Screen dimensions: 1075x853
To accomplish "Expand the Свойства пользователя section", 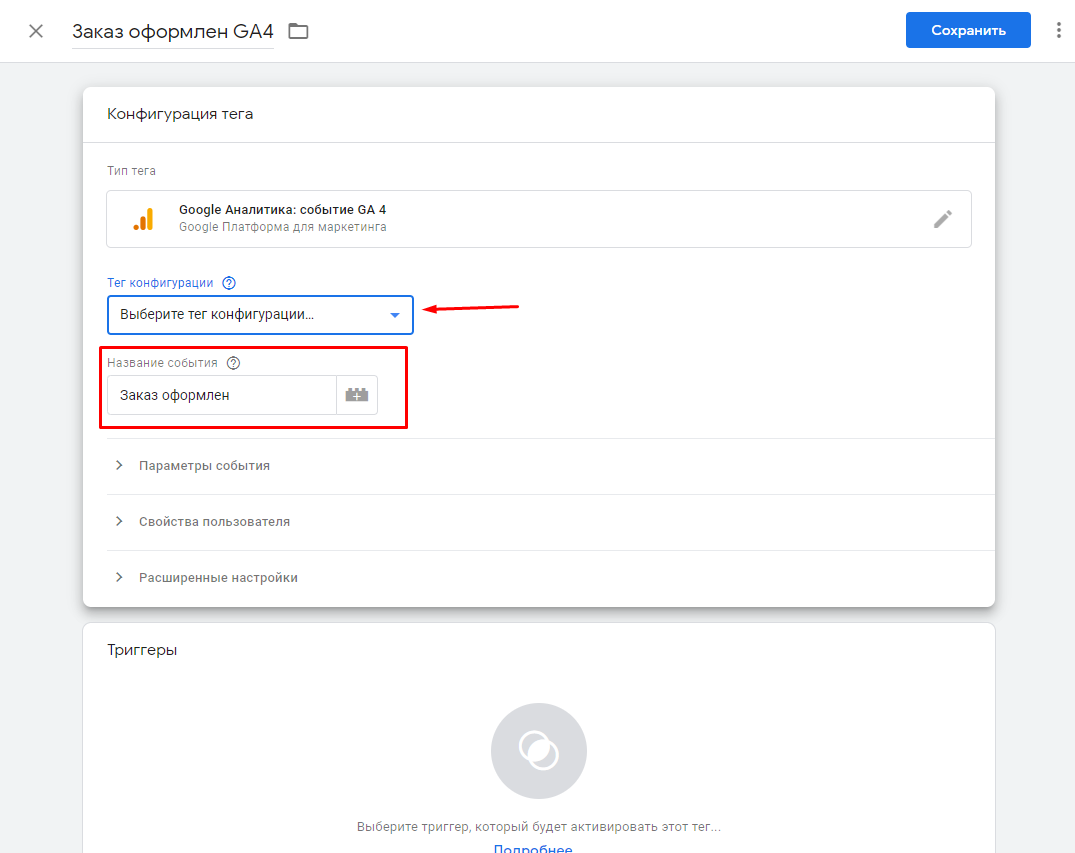I will click(214, 522).
